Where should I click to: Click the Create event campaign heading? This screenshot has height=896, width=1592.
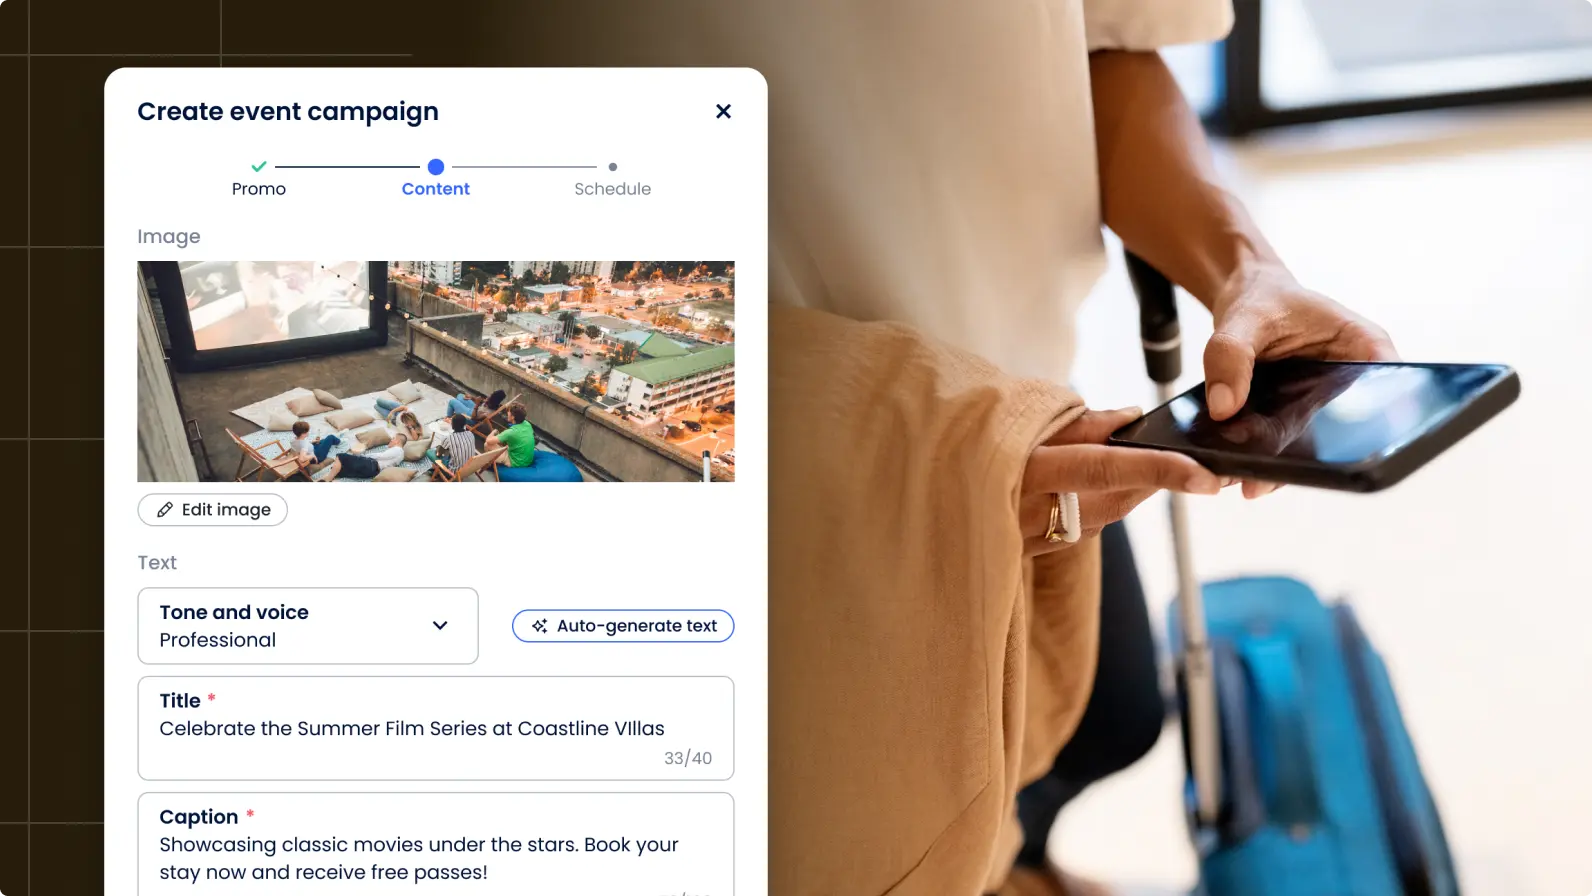click(x=288, y=111)
